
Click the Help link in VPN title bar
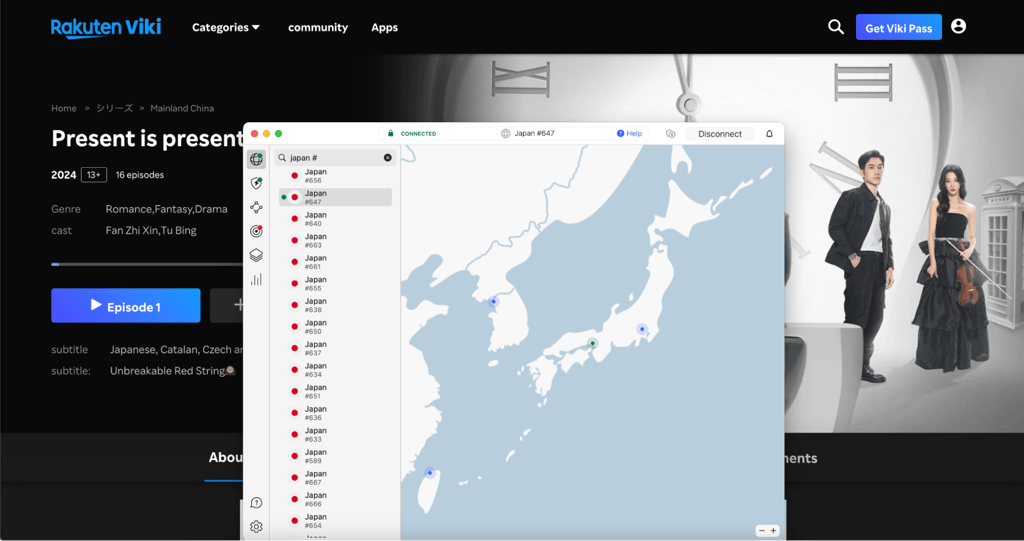pyautogui.click(x=630, y=133)
